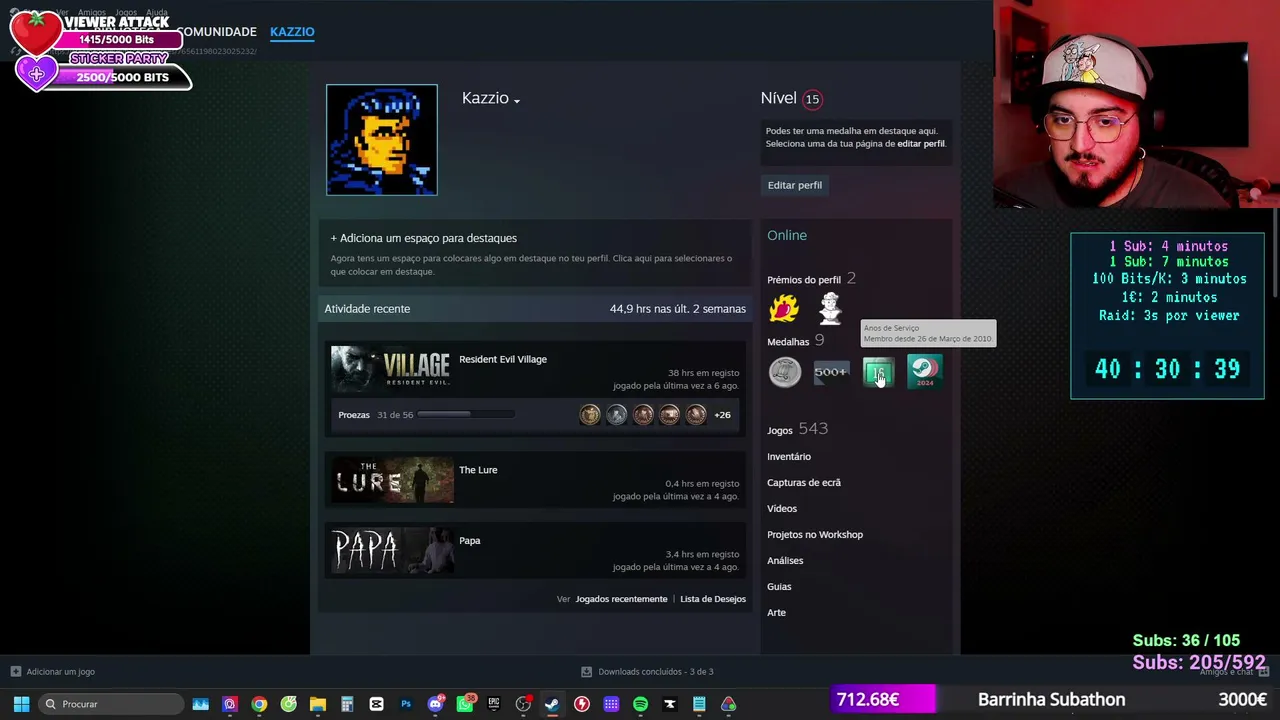Click the Editar perfil button

tap(795, 185)
